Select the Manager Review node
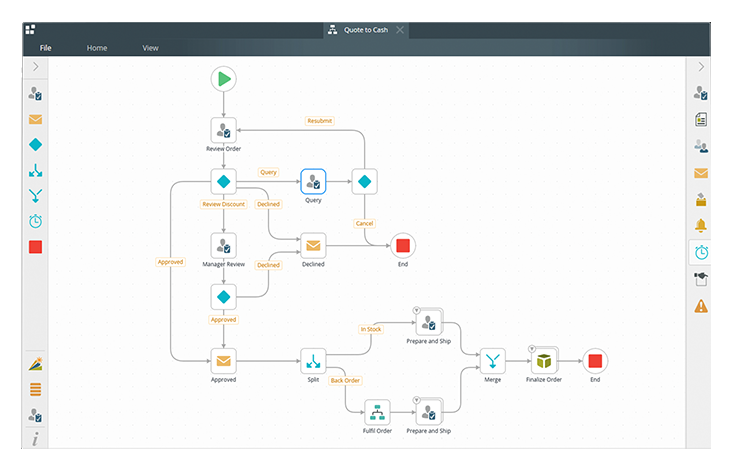The width and height of the screenshot is (732, 471). tap(224, 246)
